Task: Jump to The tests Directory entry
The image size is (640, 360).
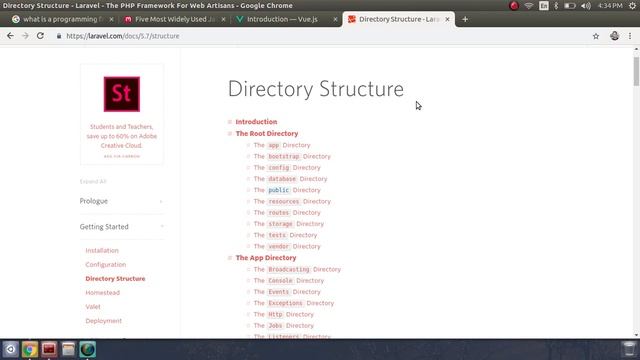Action: 285,235
